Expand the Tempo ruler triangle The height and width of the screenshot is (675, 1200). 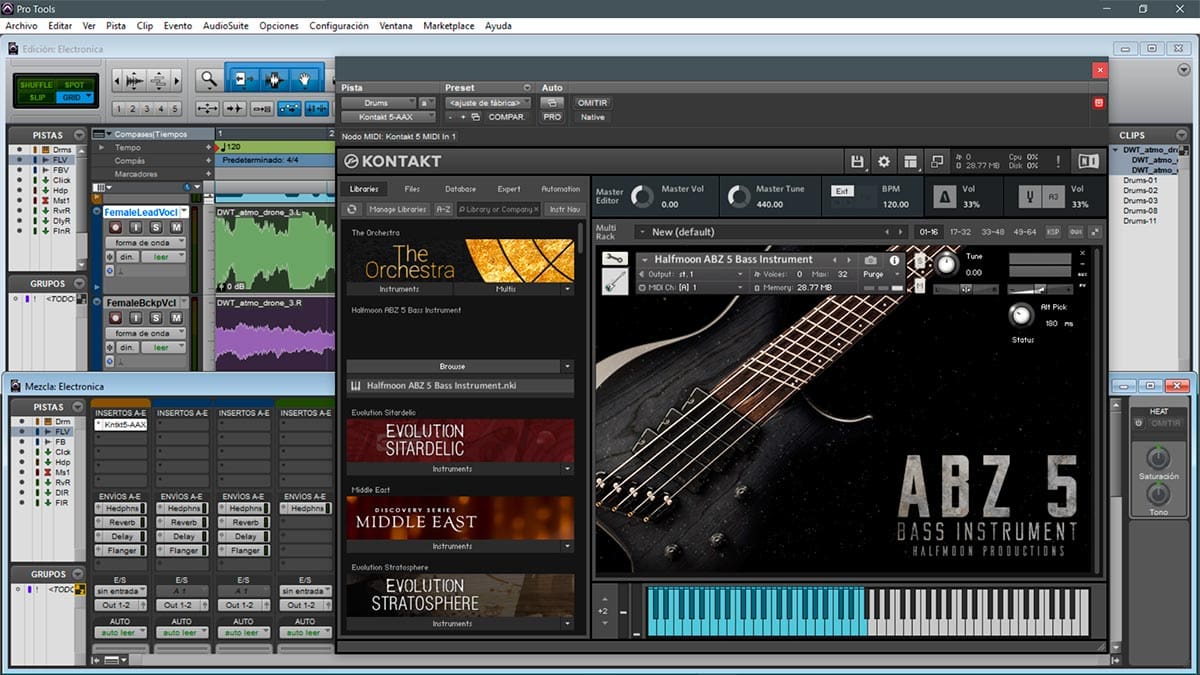(99, 147)
